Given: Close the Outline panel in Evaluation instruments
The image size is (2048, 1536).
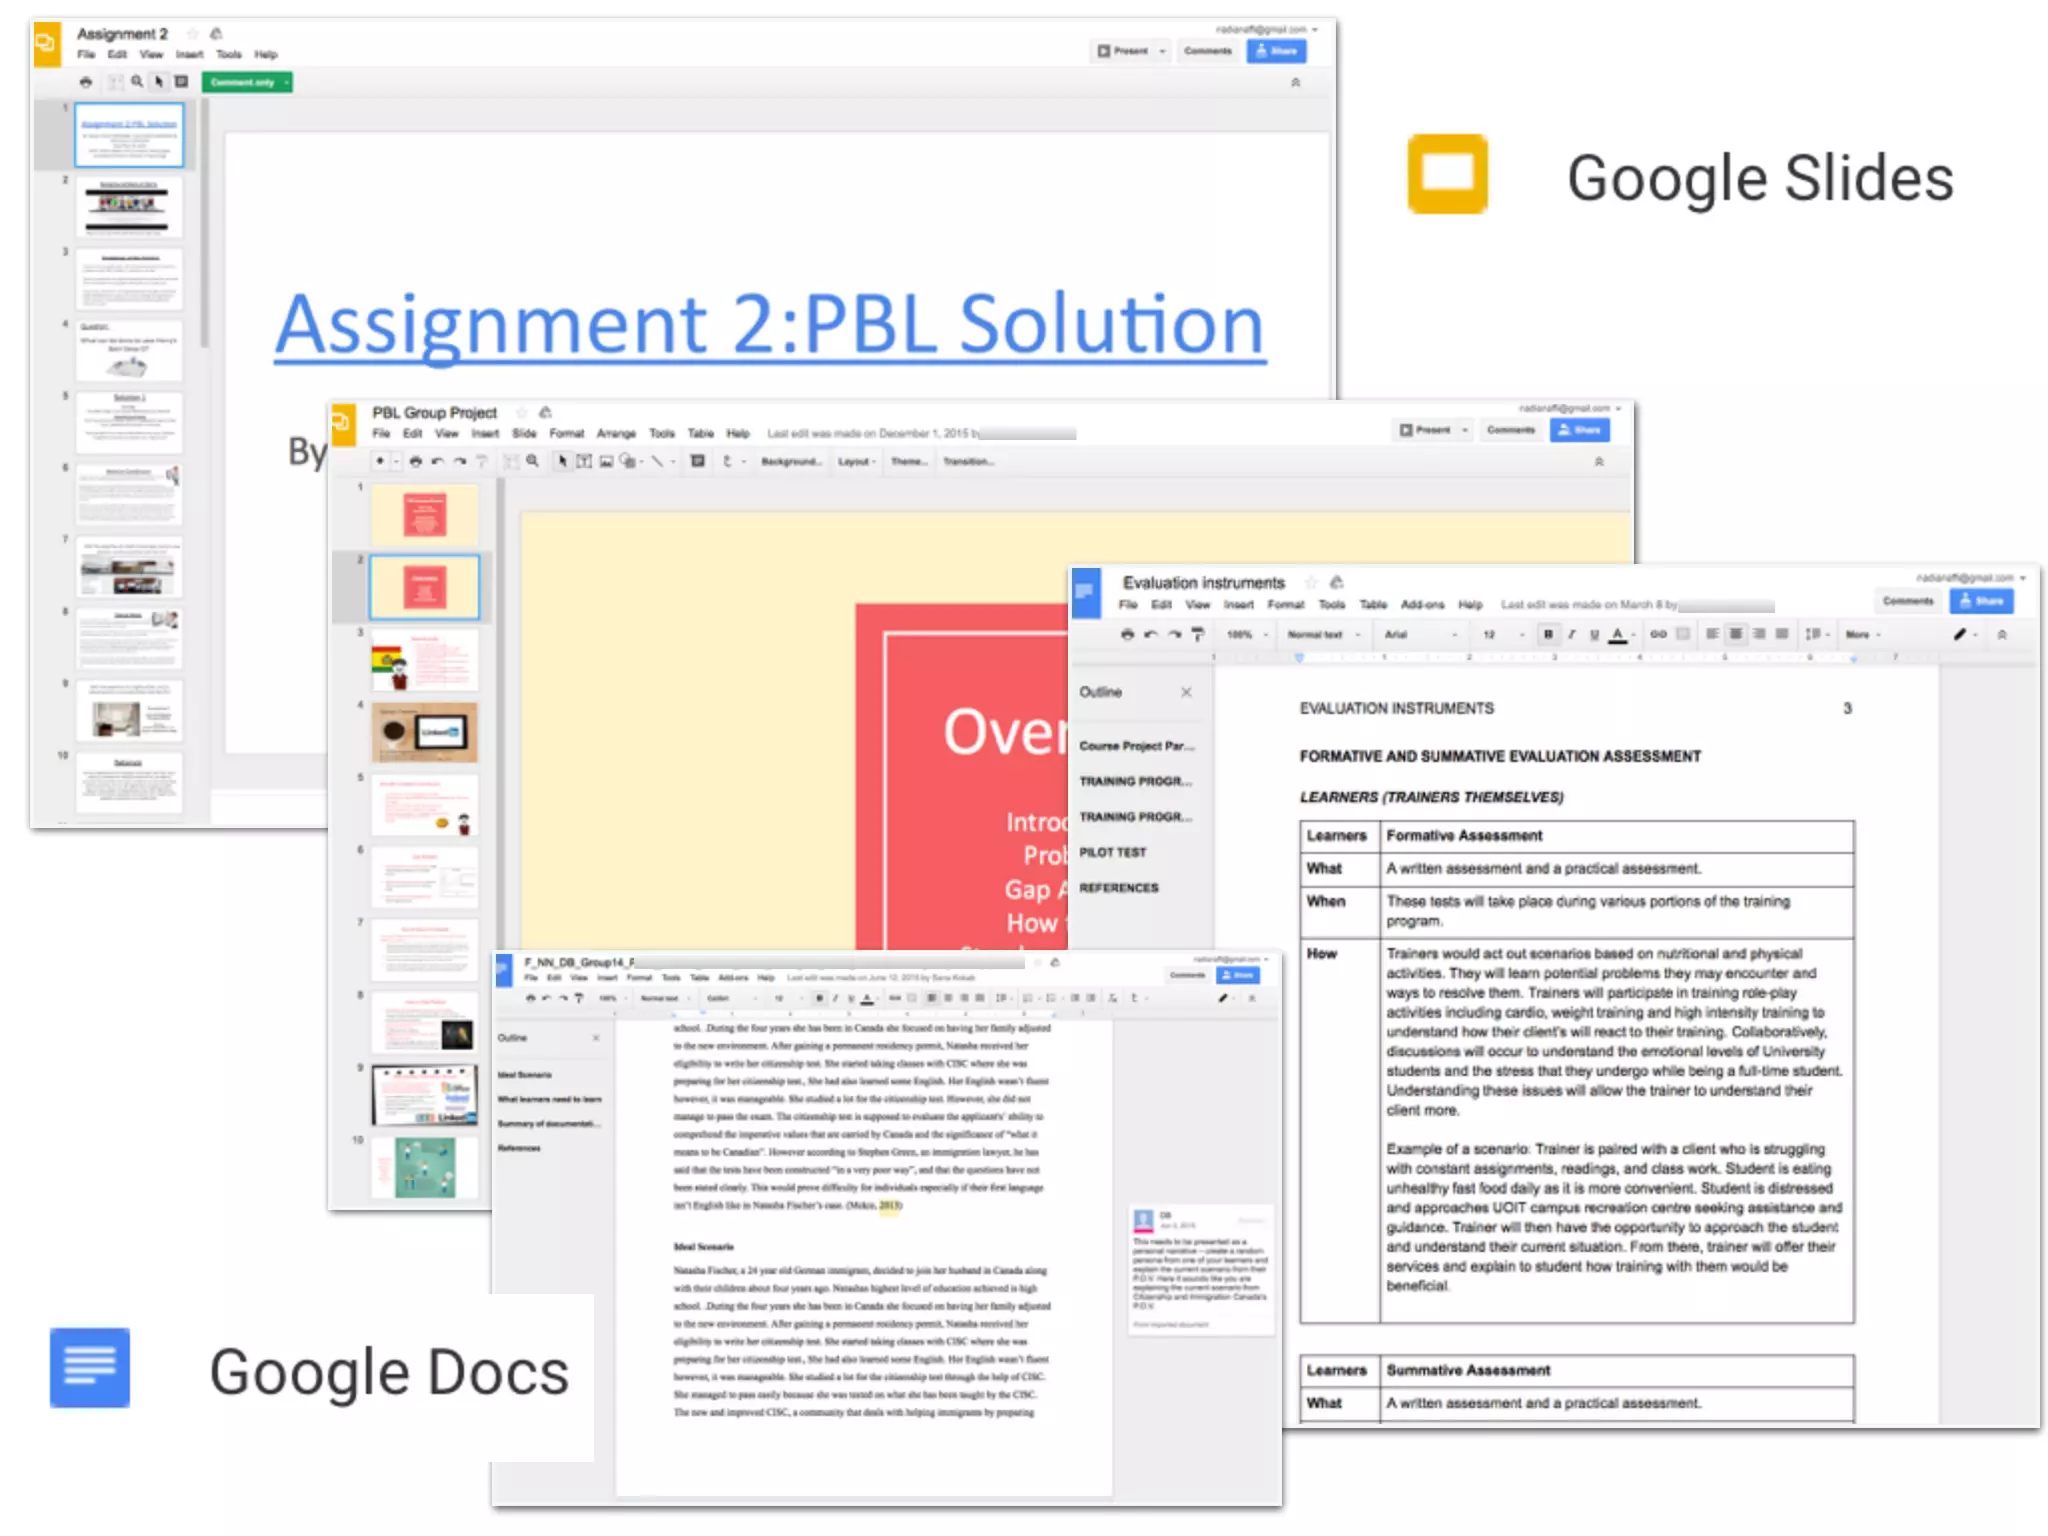Looking at the screenshot, I should pyautogui.click(x=1186, y=692).
